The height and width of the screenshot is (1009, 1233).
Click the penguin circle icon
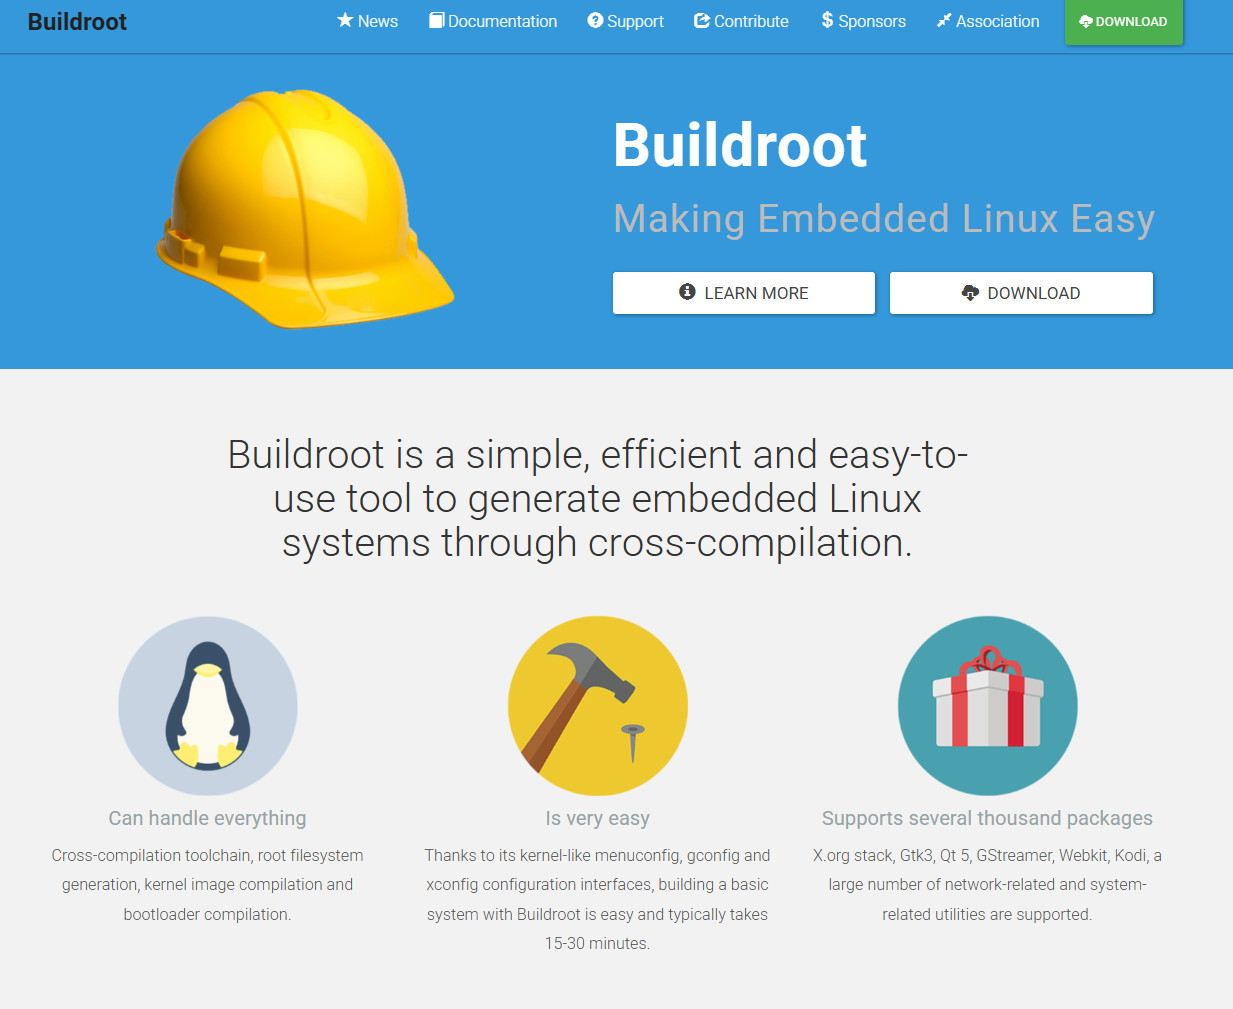coord(208,706)
